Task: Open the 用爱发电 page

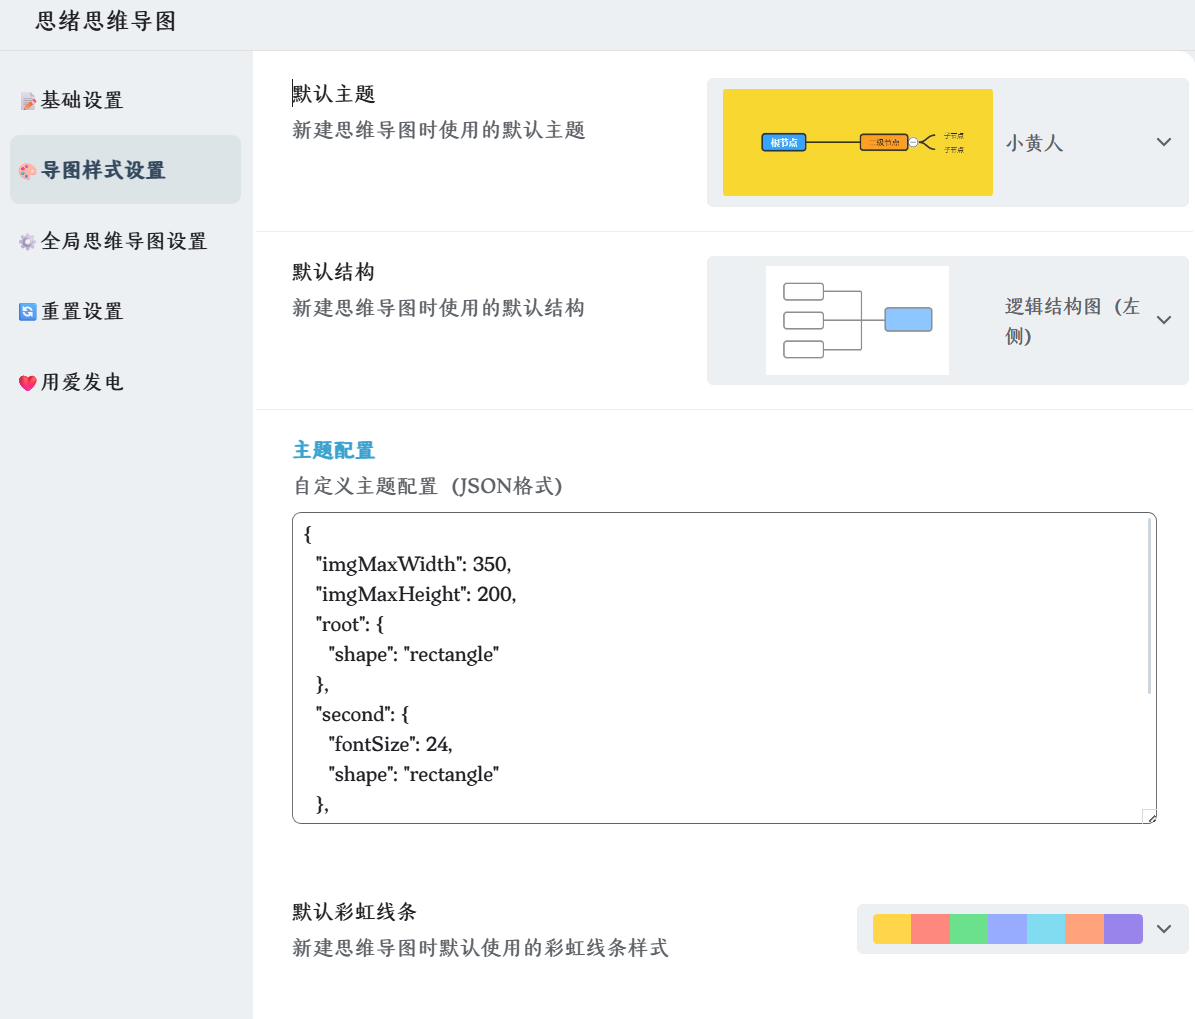Action: point(82,382)
